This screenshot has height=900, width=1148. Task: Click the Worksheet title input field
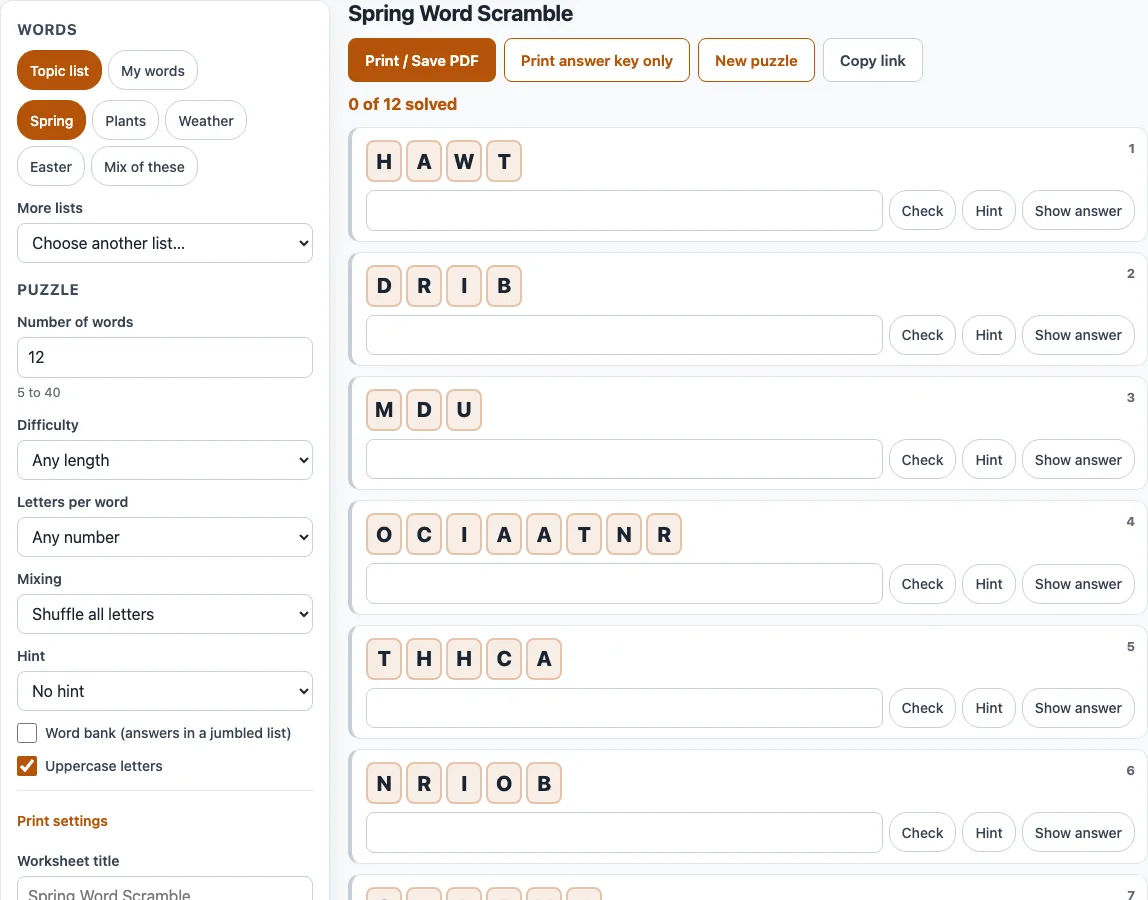tap(165, 888)
